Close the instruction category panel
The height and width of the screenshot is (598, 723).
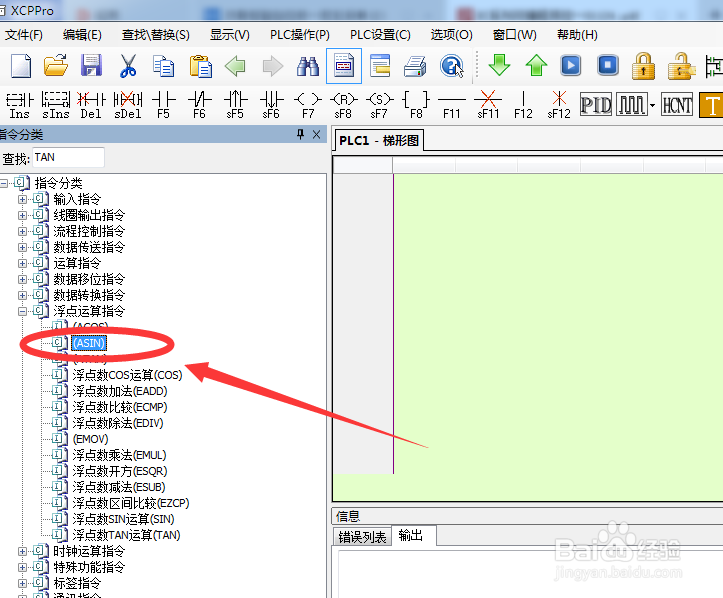pos(316,135)
